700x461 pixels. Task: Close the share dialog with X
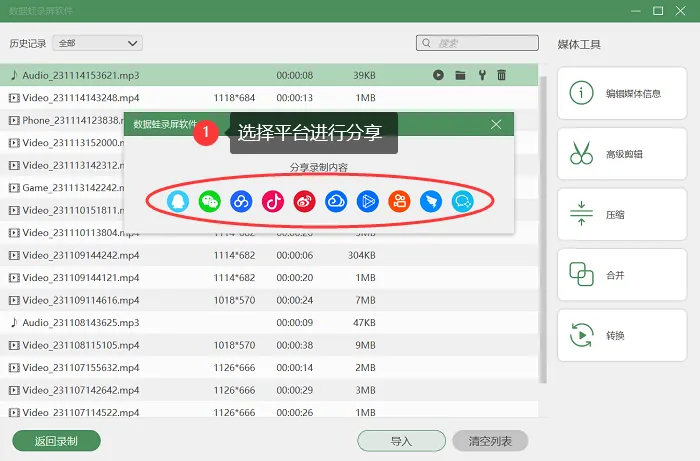pyautogui.click(x=496, y=125)
